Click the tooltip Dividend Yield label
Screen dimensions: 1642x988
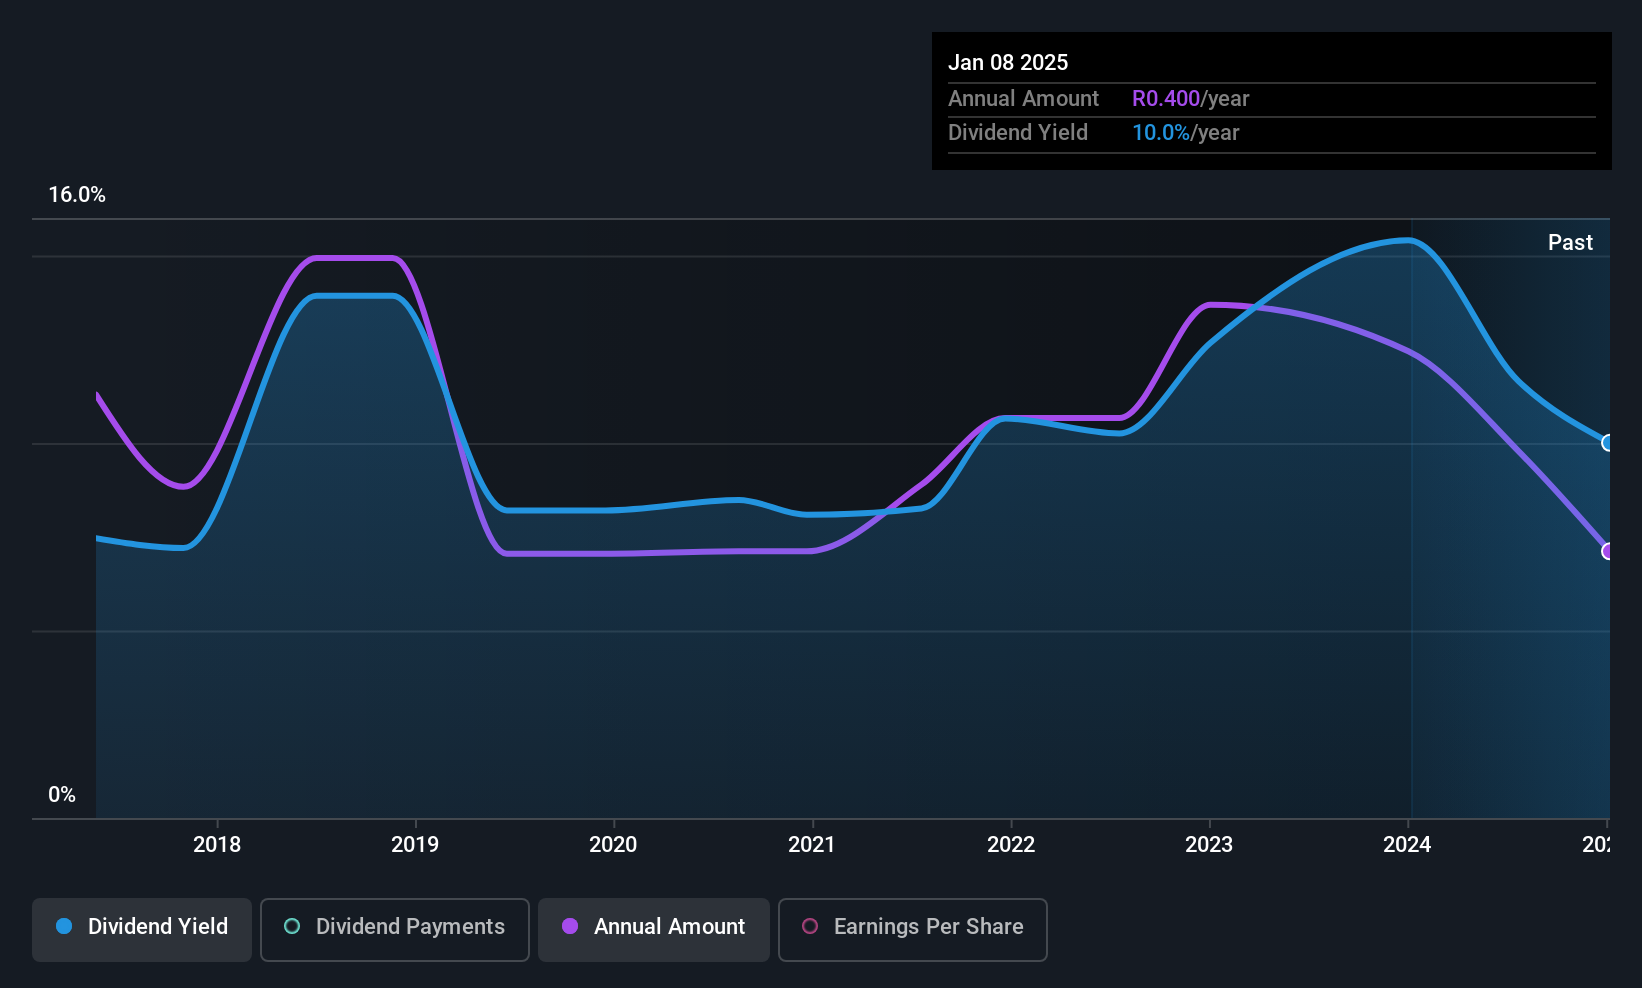(1018, 133)
